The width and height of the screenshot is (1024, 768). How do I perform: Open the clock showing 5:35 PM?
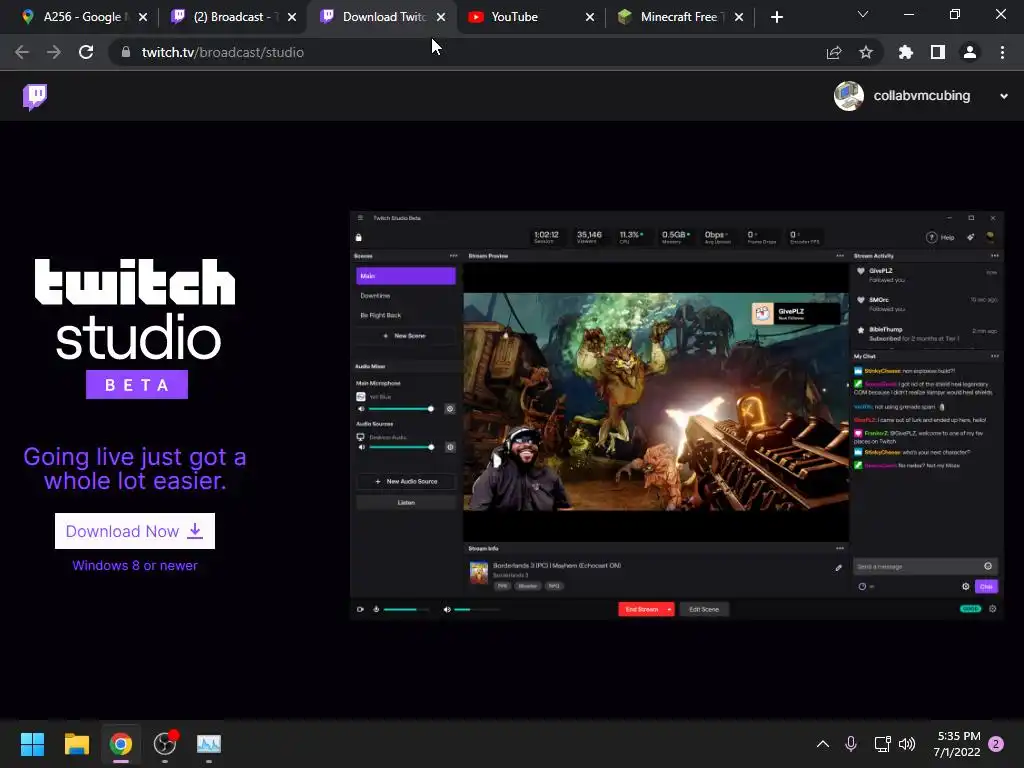[x=957, y=744]
